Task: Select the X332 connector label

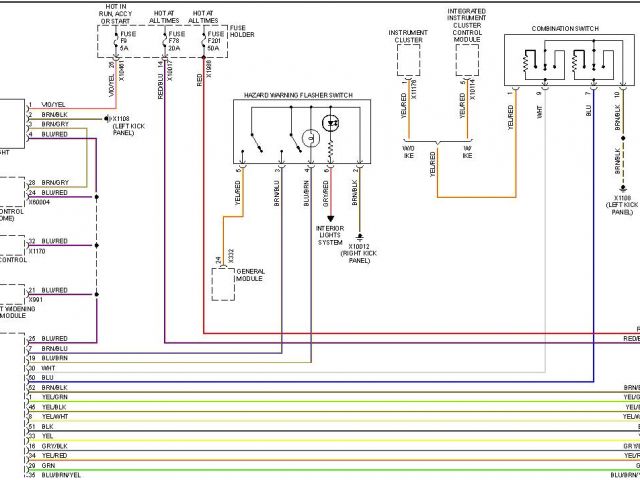Action: point(229,256)
